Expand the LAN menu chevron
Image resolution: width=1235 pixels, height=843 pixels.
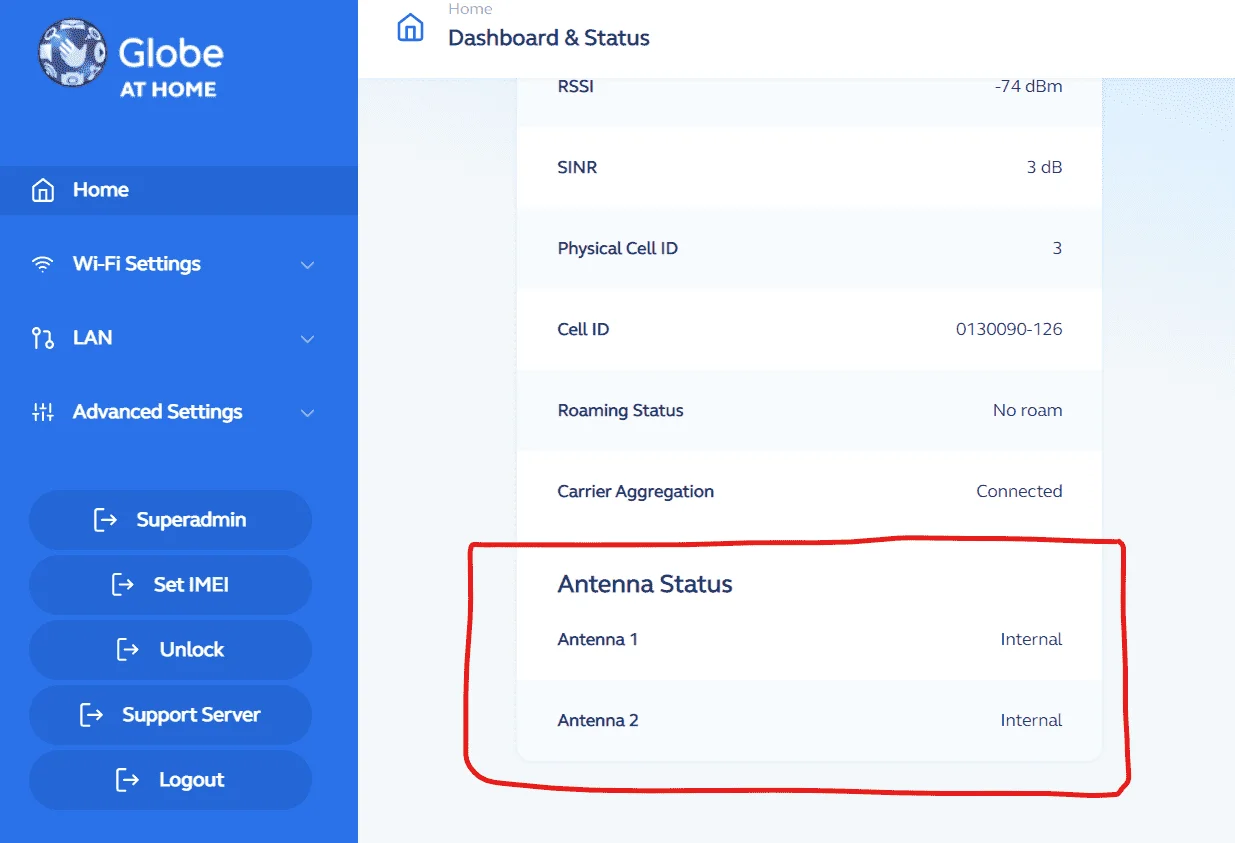coord(308,339)
